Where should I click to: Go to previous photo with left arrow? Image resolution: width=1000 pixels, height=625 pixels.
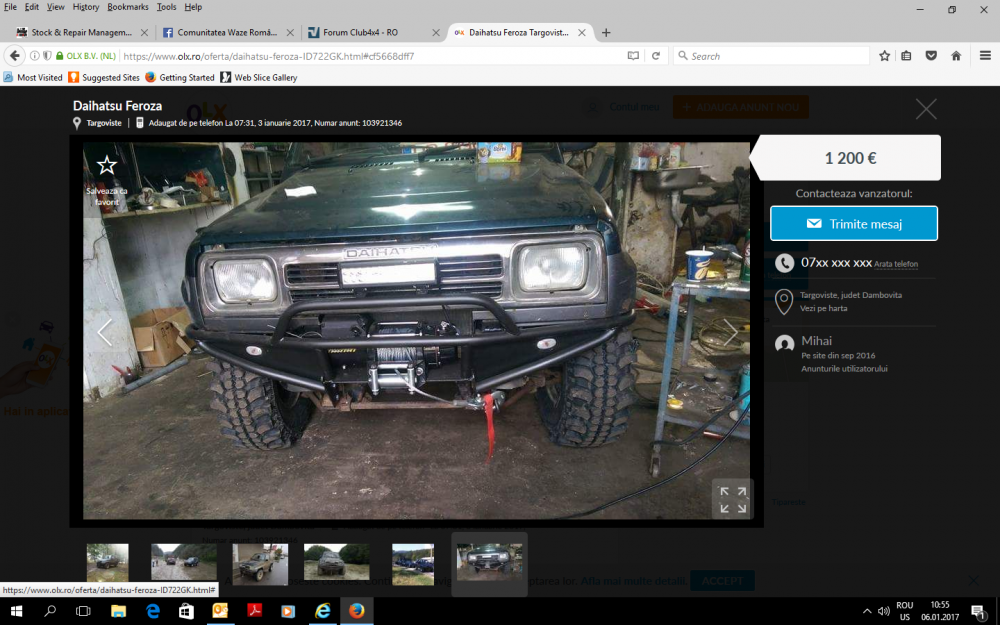pos(105,332)
